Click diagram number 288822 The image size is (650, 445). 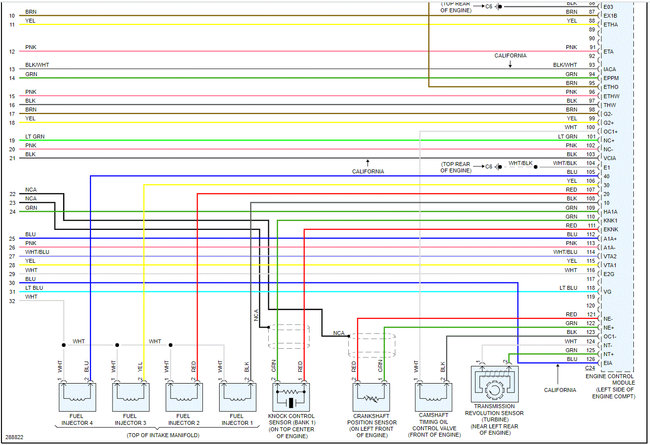pos(15,437)
